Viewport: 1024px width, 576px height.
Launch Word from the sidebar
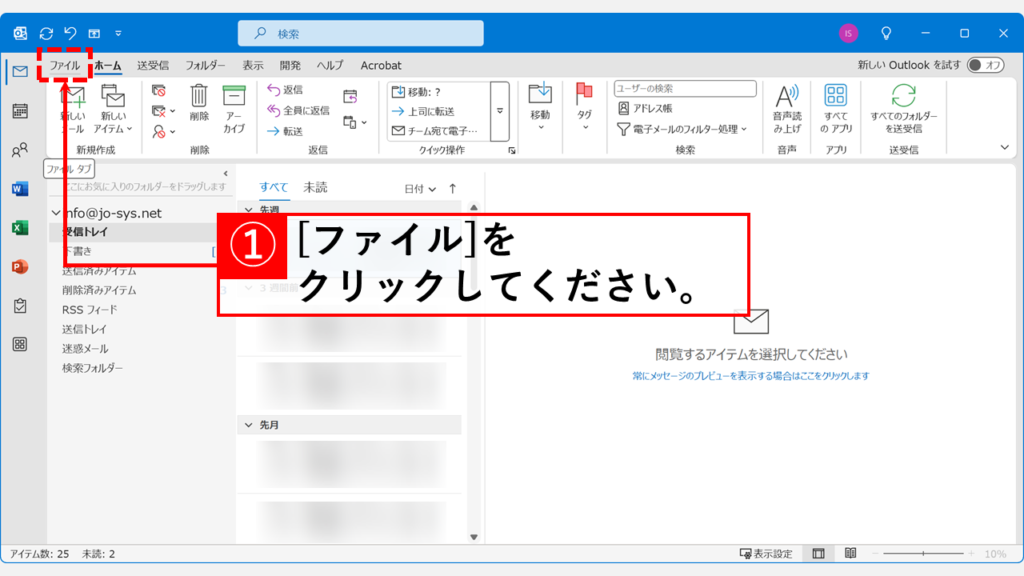point(20,189)
